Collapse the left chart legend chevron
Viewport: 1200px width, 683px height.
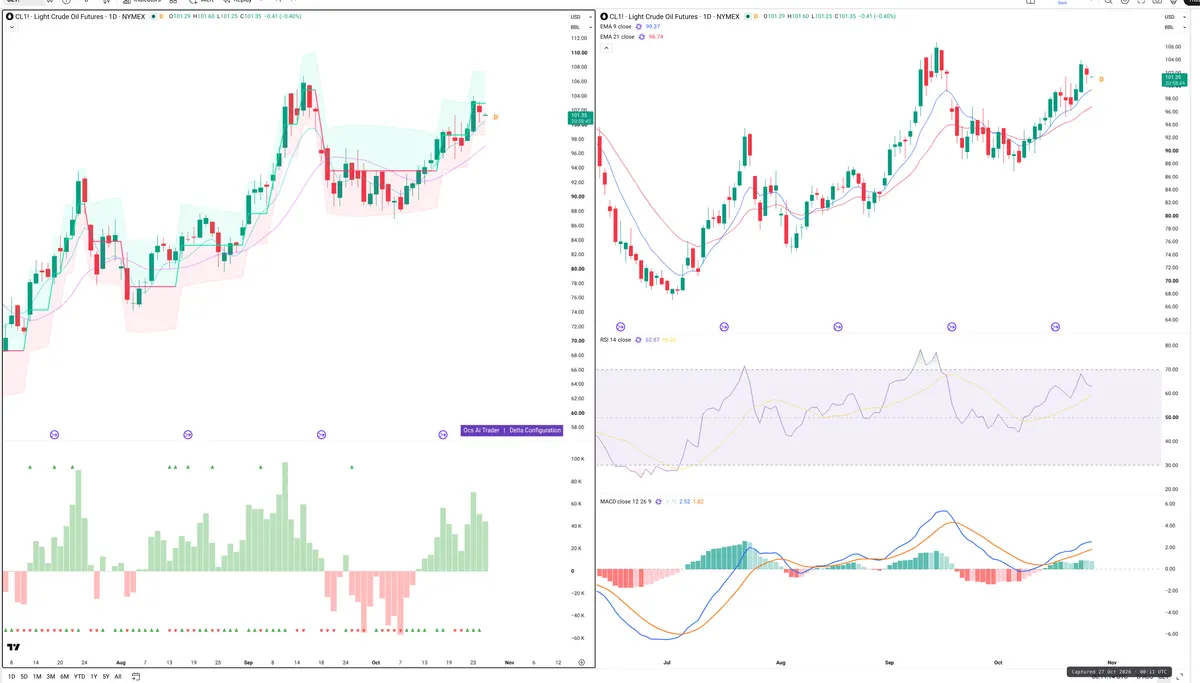click(x=11, y=27)
